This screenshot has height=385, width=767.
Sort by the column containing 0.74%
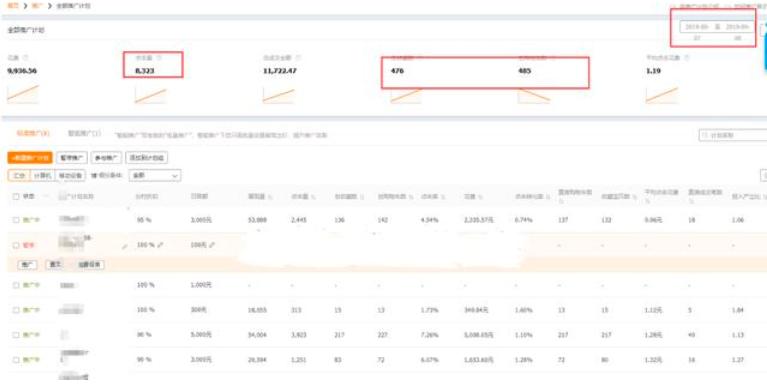[532, 196]
